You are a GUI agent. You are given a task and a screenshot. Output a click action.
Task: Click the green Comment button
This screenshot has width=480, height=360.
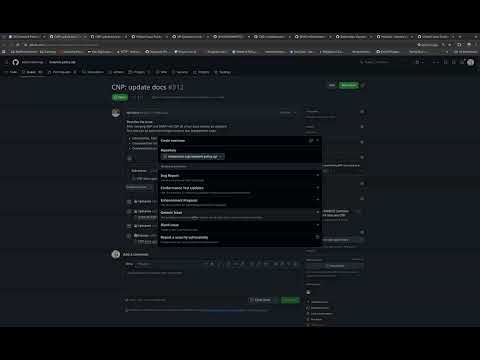pyautogui.click(x=290, y=300)
